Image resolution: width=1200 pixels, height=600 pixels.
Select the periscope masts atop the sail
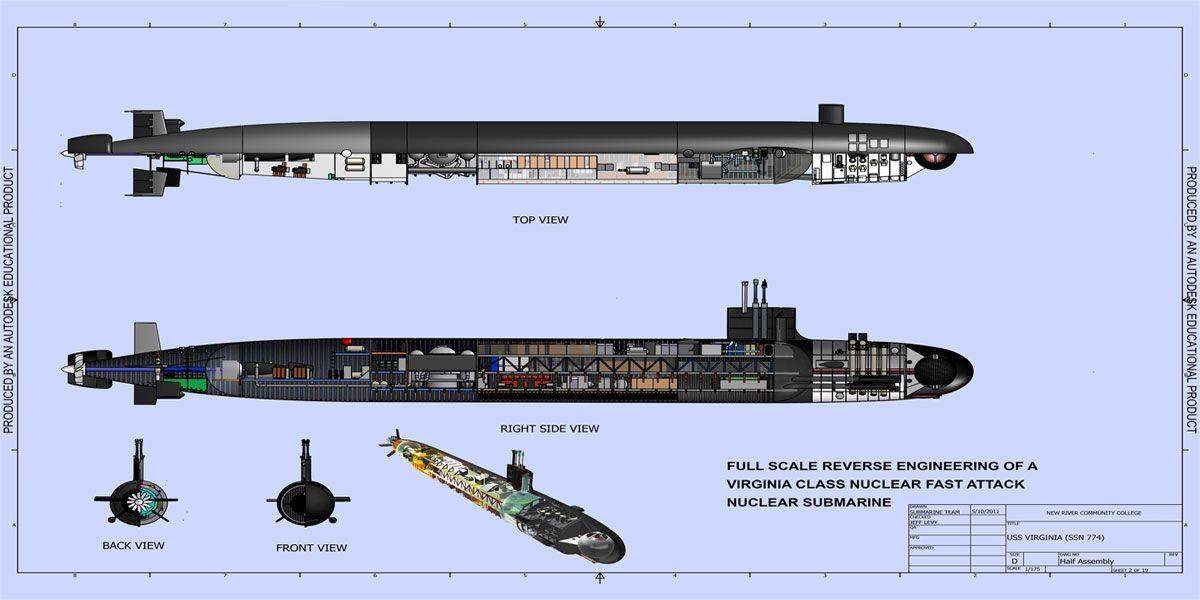[757, 288]
